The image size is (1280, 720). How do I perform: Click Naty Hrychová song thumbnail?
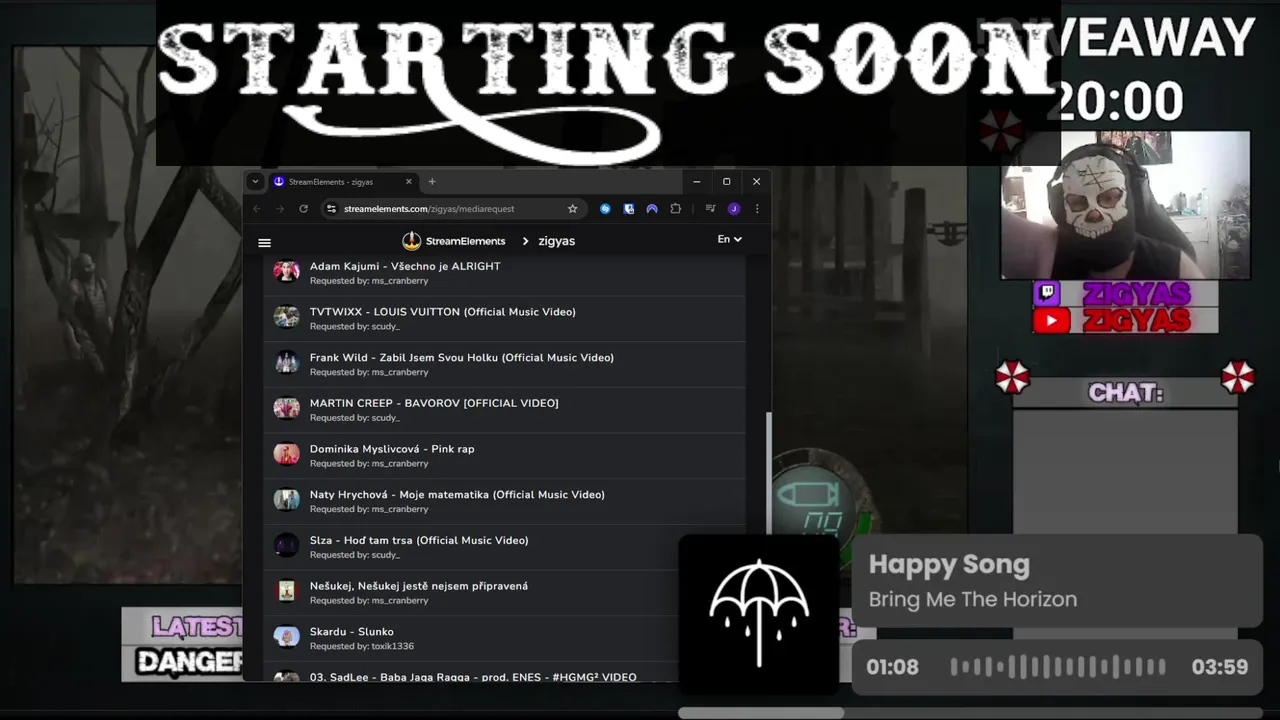pyautogui.click(x=287, y=499)
